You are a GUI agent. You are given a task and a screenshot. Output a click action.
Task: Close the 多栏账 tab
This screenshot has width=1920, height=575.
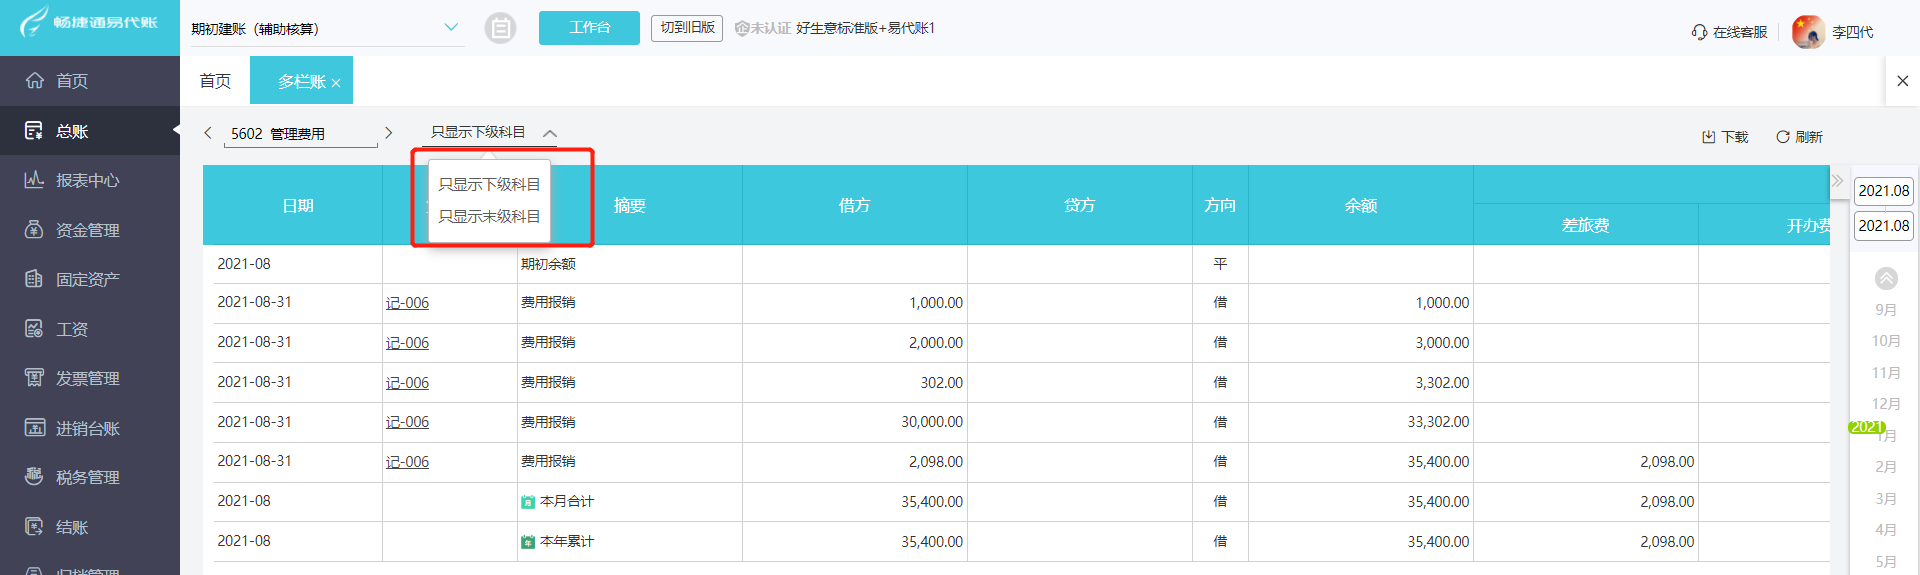[x=336, y=83]
